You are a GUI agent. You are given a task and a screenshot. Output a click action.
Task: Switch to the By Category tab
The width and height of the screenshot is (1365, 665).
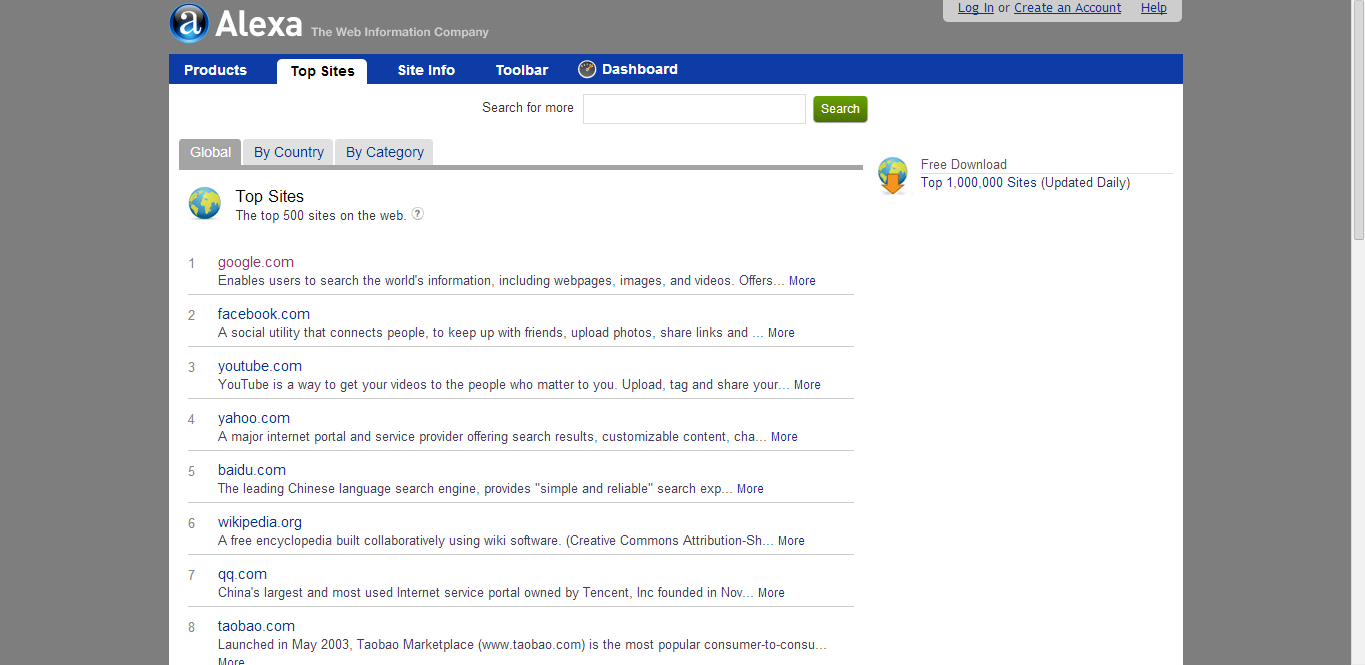coord(385,152)
